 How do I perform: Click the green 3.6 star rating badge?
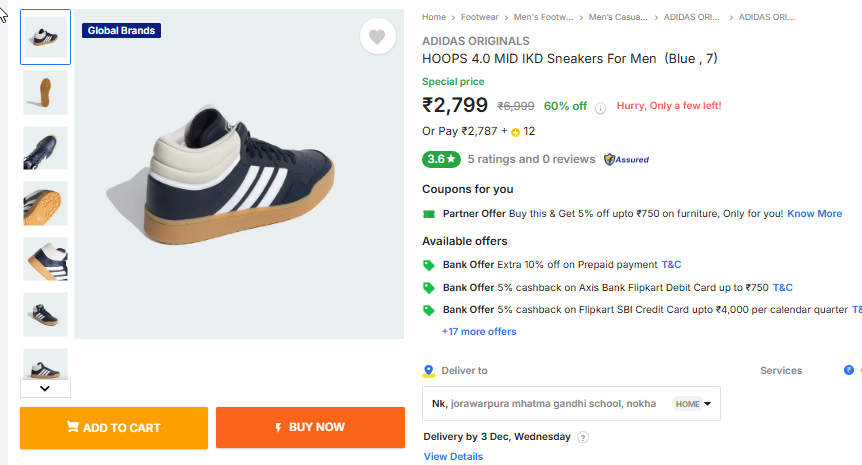point(440,159)
